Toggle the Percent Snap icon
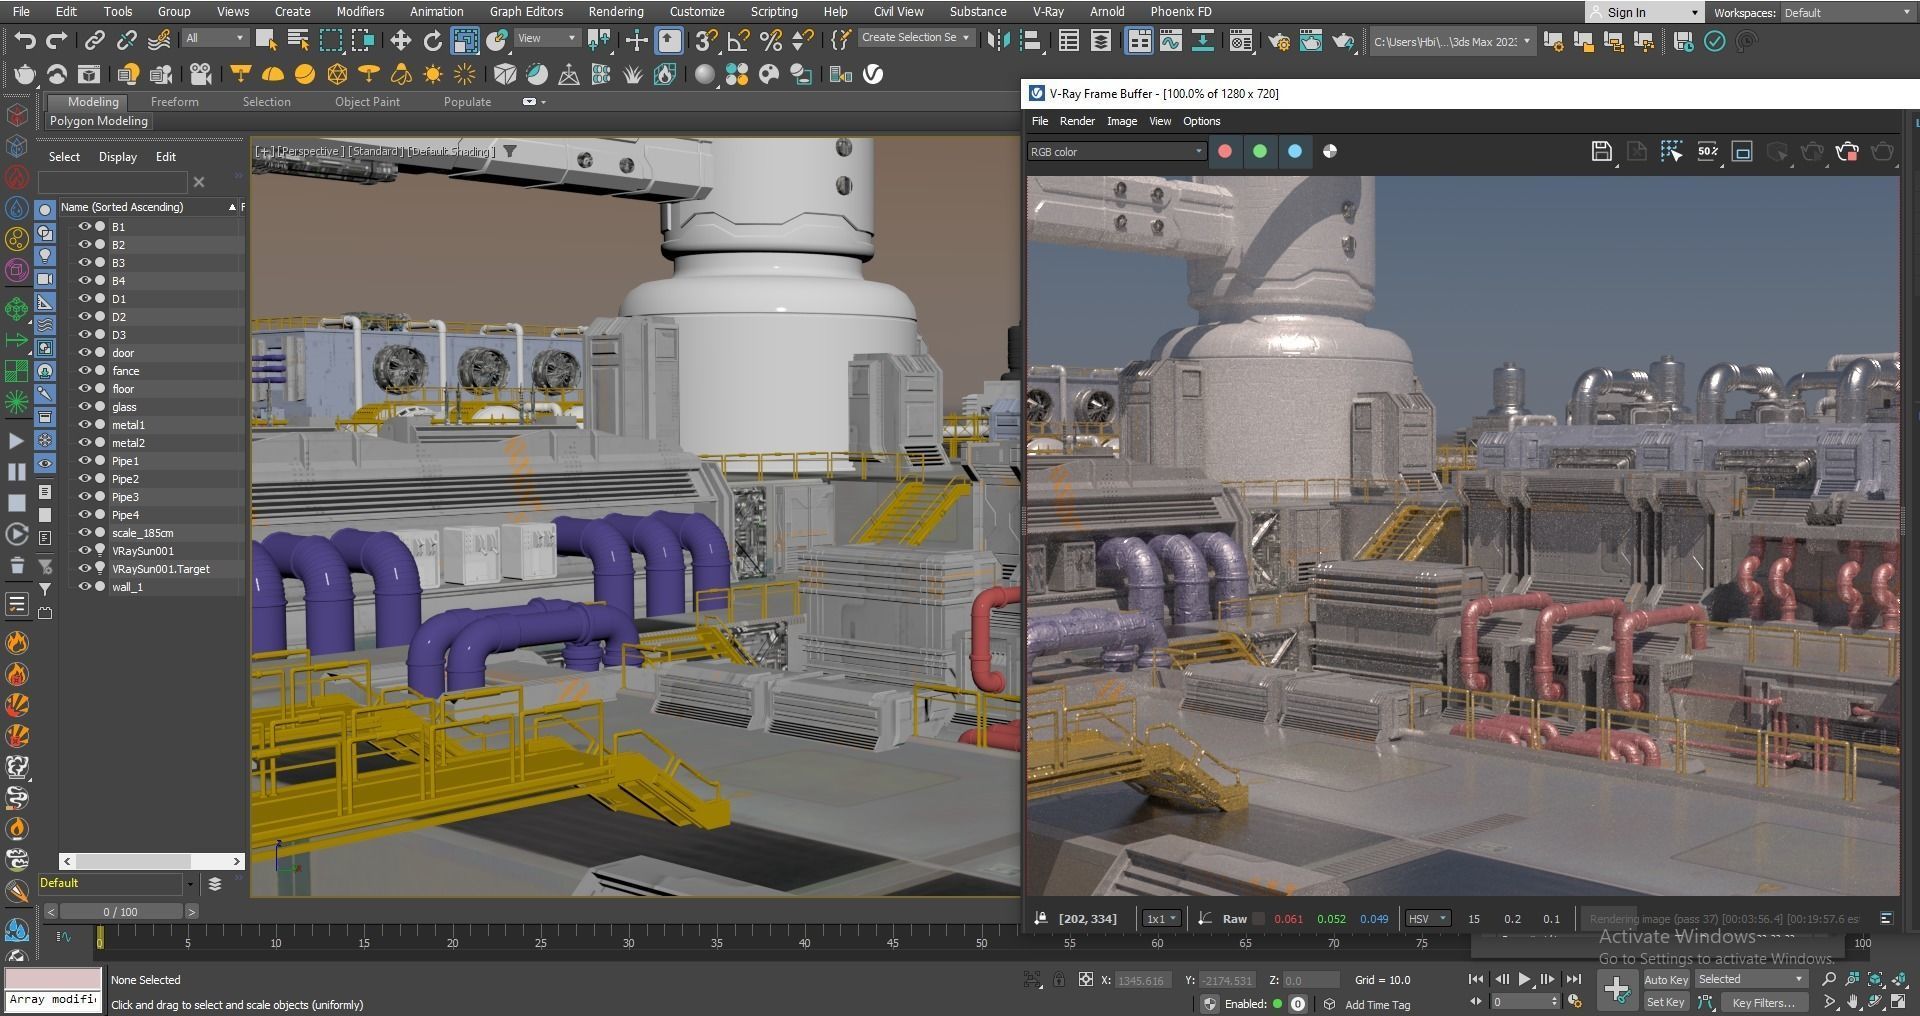 pos(770,41)
